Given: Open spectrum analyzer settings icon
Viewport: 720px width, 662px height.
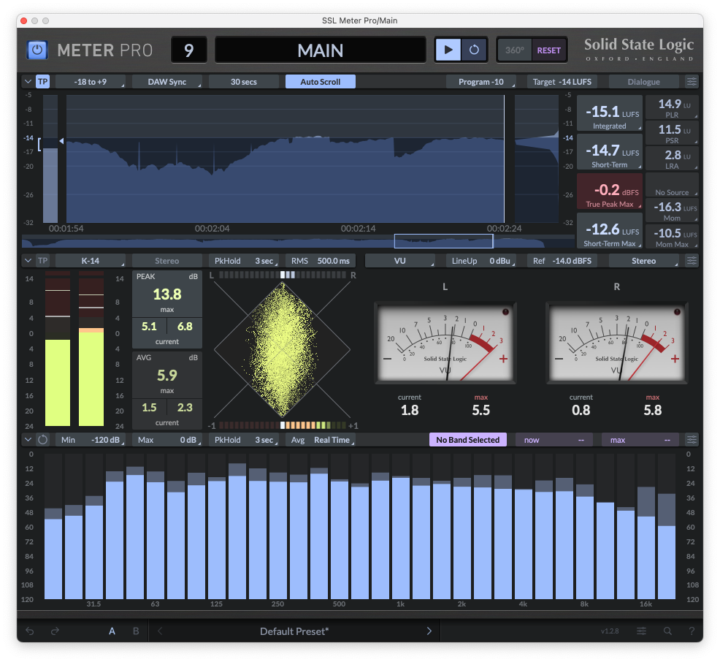Looking at the screenshot, I should point(691,440).
